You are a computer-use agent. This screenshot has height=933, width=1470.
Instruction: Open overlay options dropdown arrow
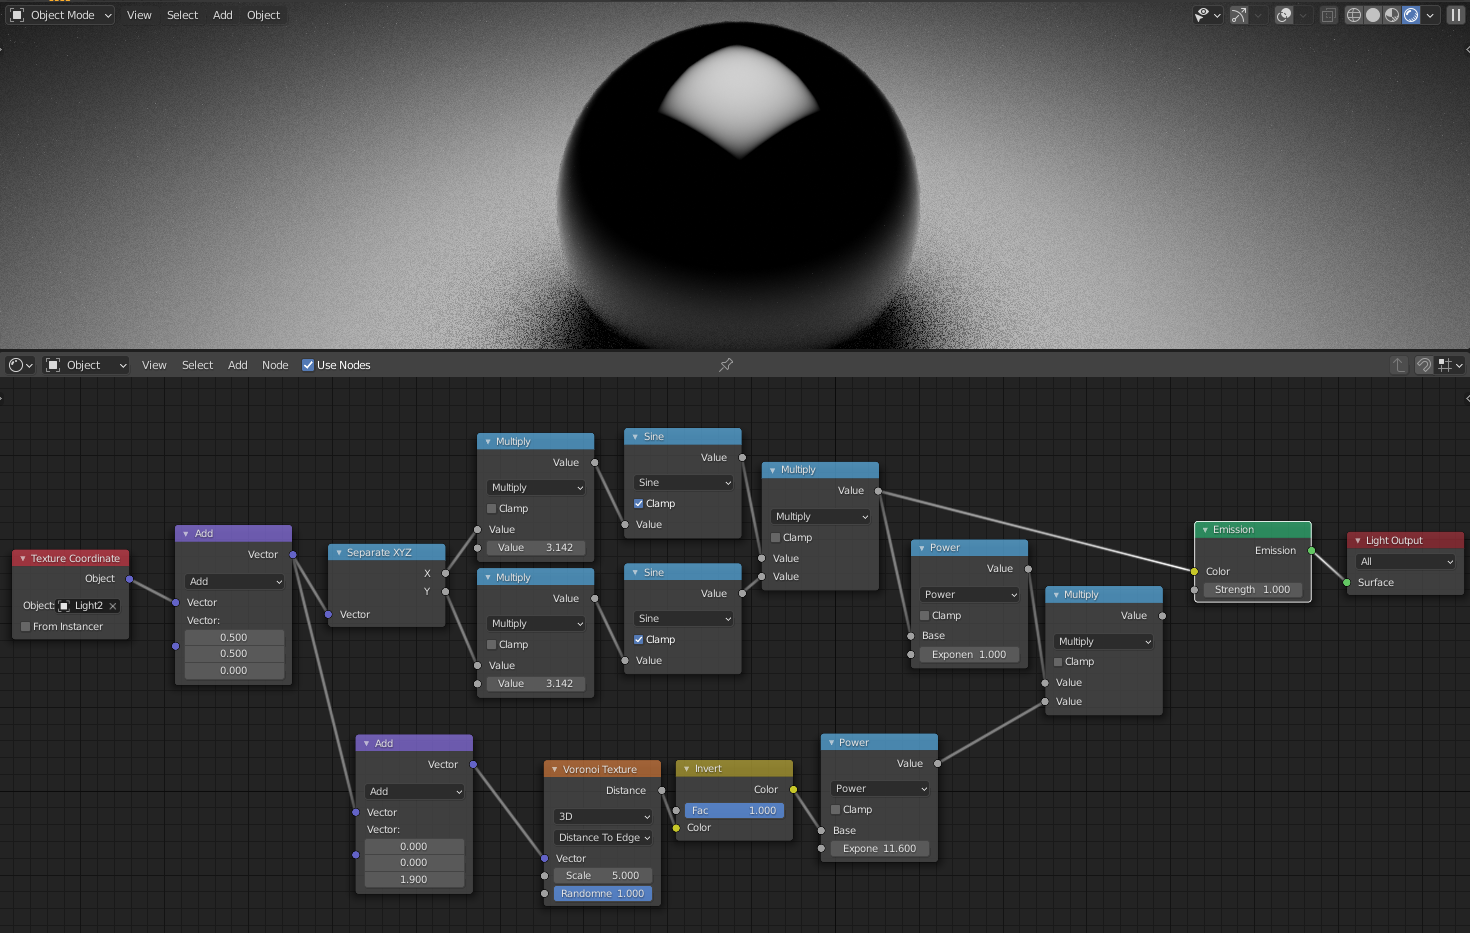point(1303,15)
